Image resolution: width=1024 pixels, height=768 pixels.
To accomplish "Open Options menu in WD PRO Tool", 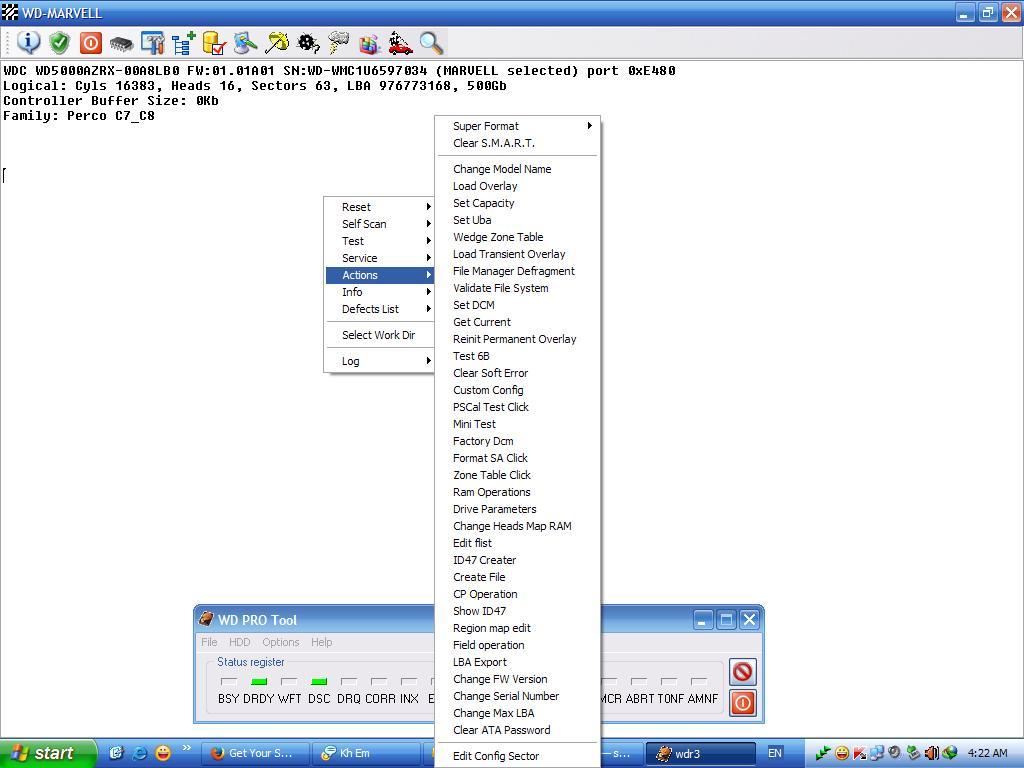I will click(281, 642).
